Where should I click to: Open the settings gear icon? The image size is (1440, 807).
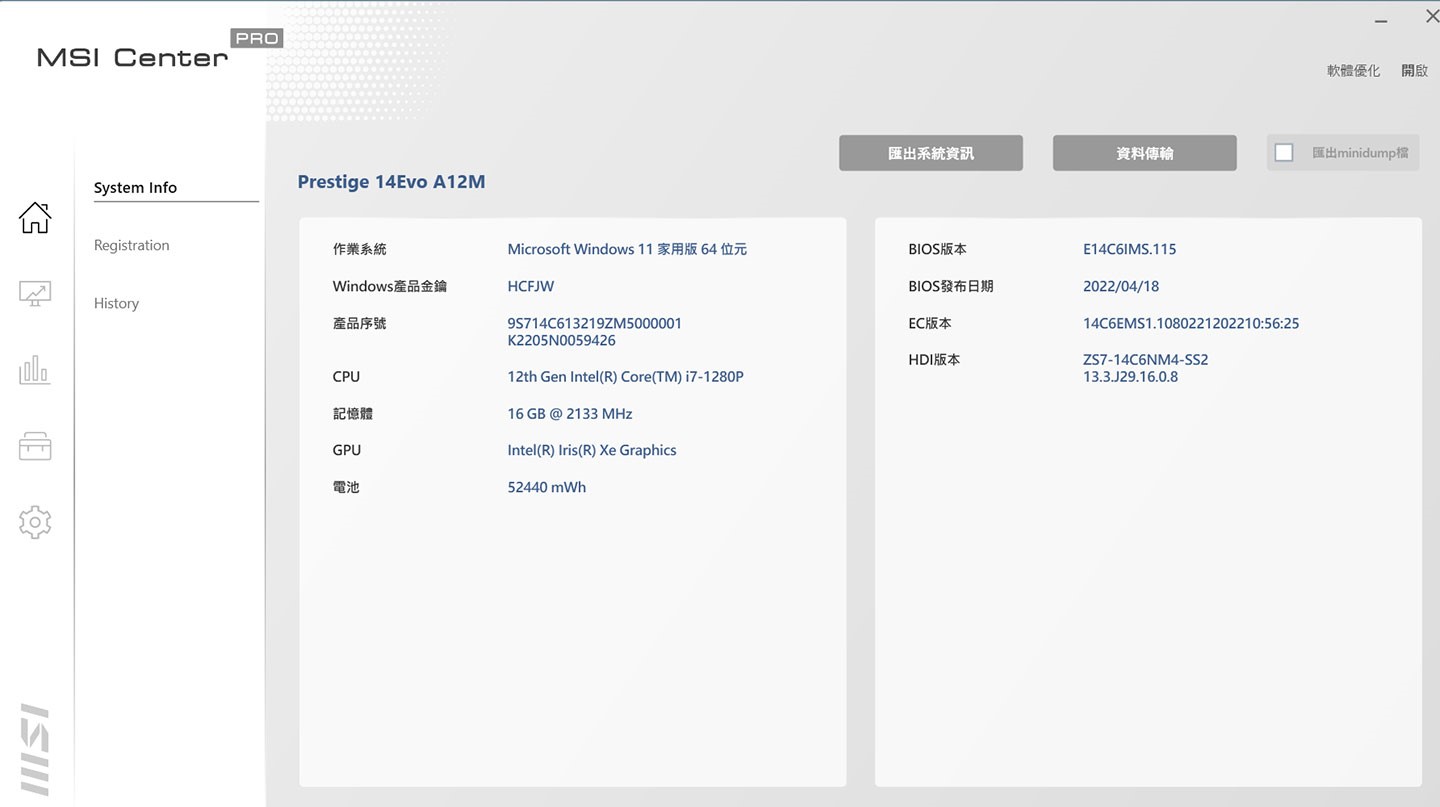(x=35, y=522)
